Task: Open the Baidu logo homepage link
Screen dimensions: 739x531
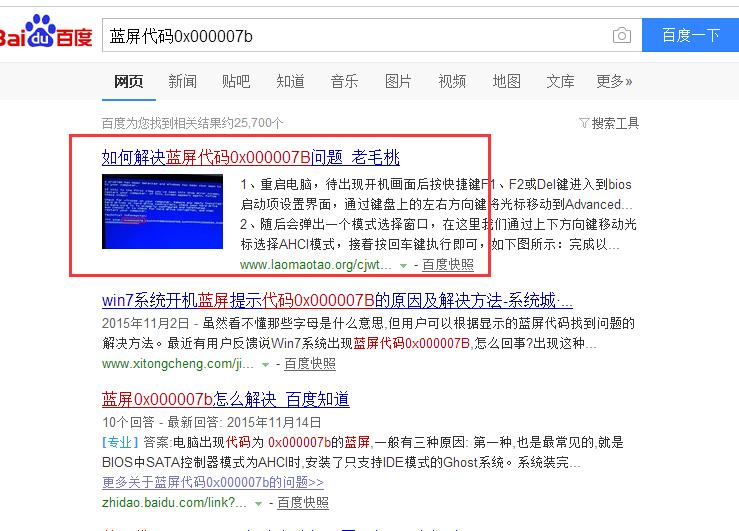Action: (46, 32)
